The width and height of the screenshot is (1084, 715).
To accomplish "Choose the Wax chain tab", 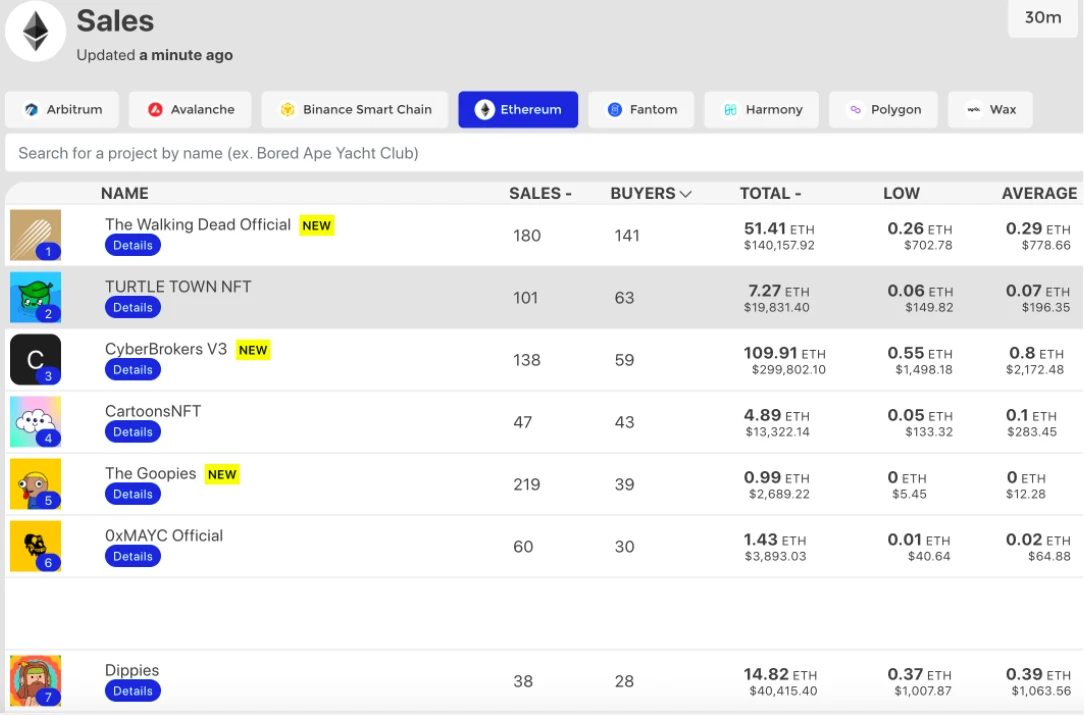I will [x=991, y=109].
